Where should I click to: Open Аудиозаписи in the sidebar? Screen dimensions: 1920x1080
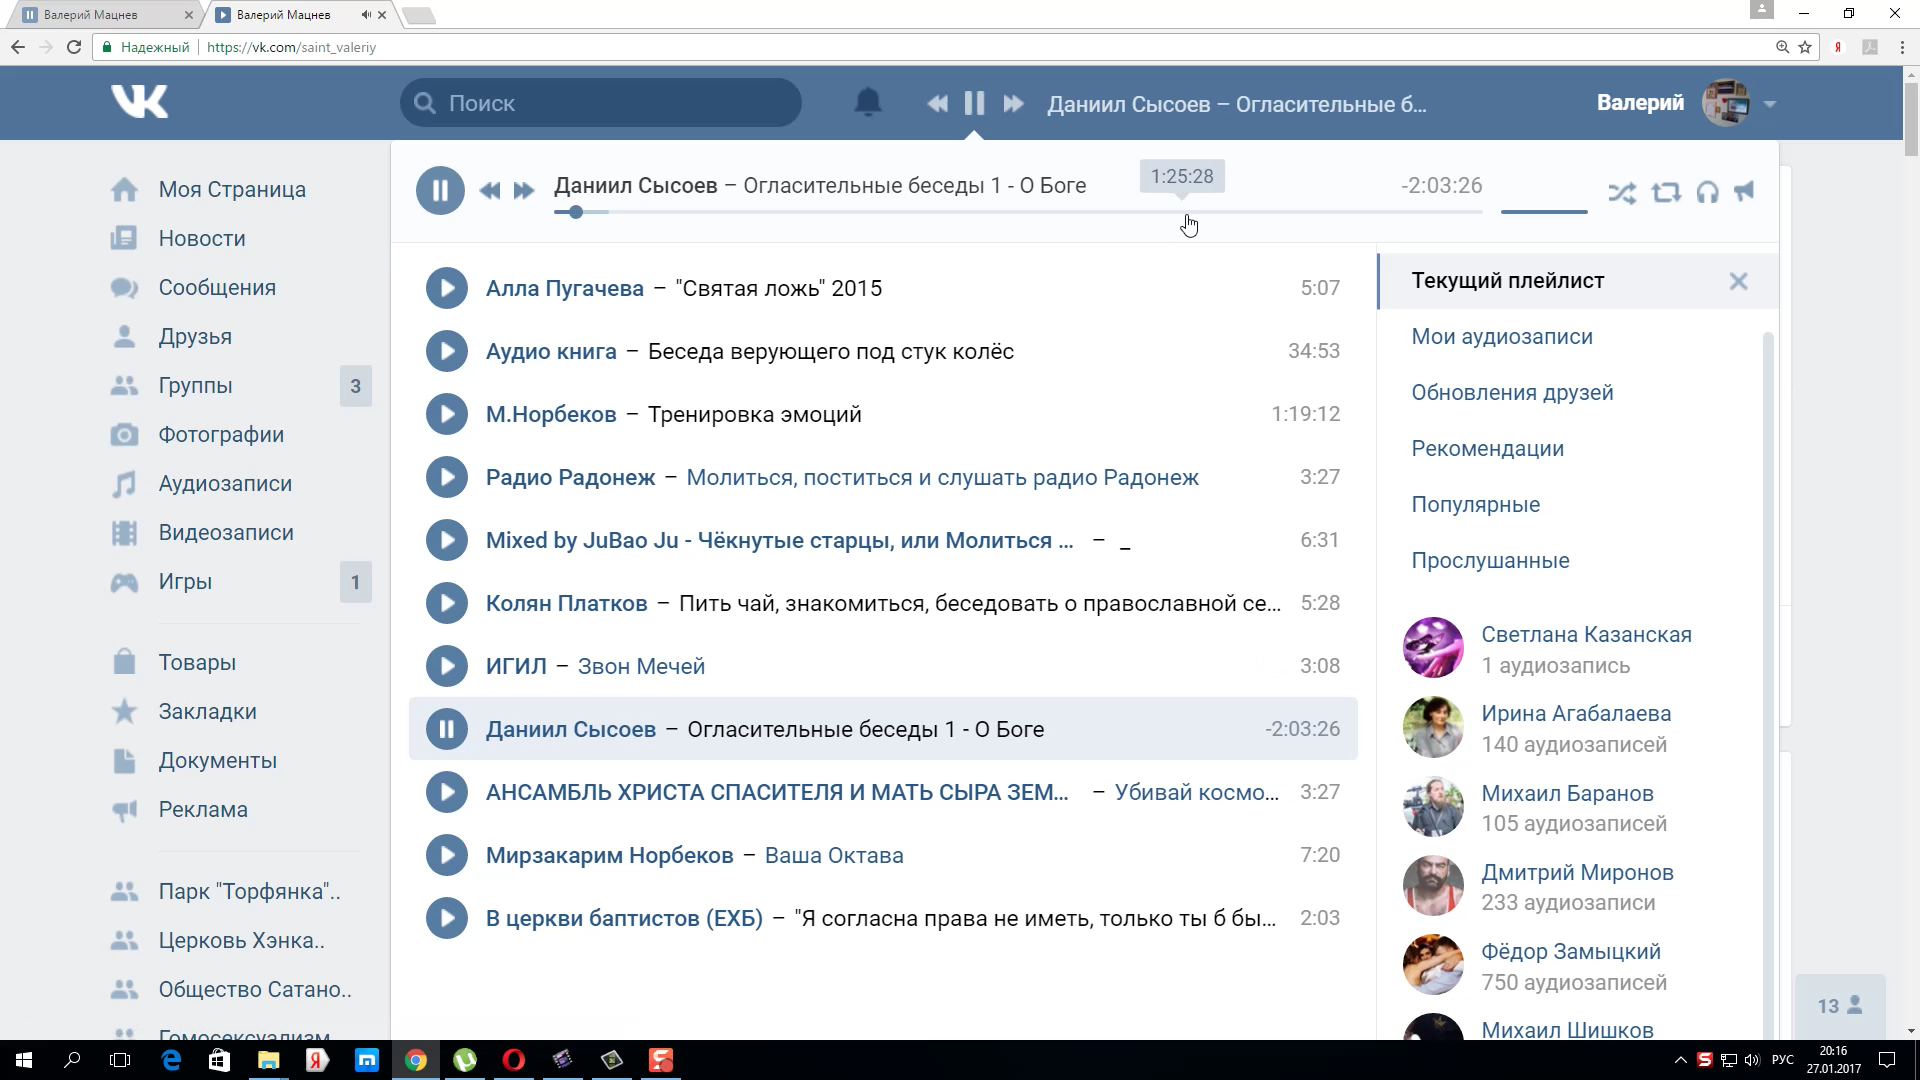coord(225,484)
